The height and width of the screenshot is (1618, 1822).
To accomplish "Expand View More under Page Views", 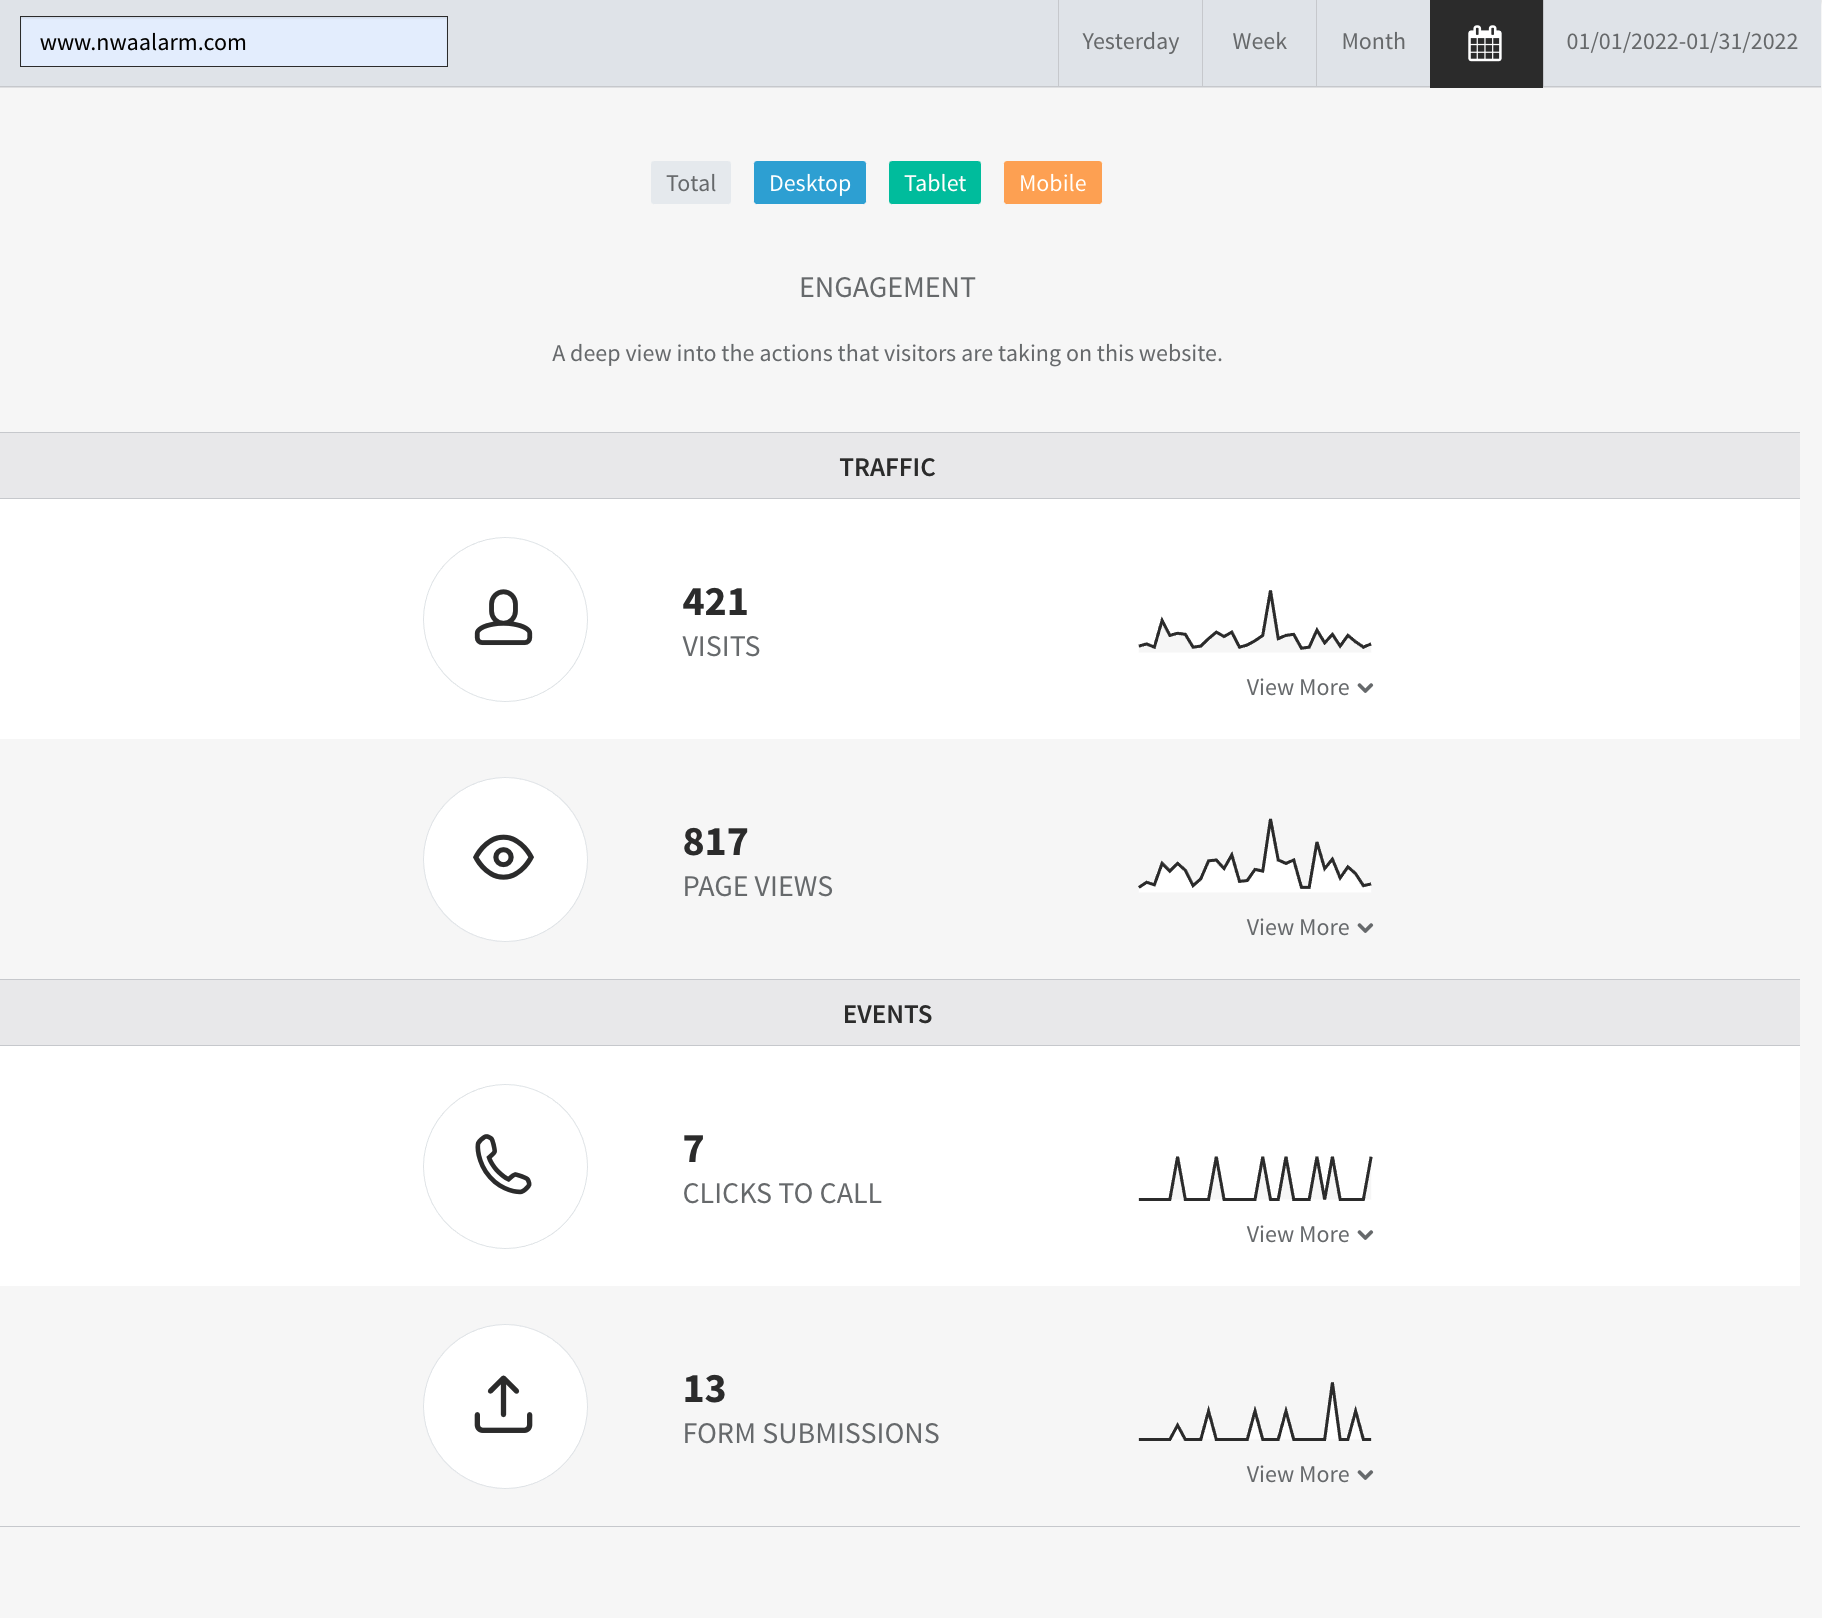I will 1310,928.
